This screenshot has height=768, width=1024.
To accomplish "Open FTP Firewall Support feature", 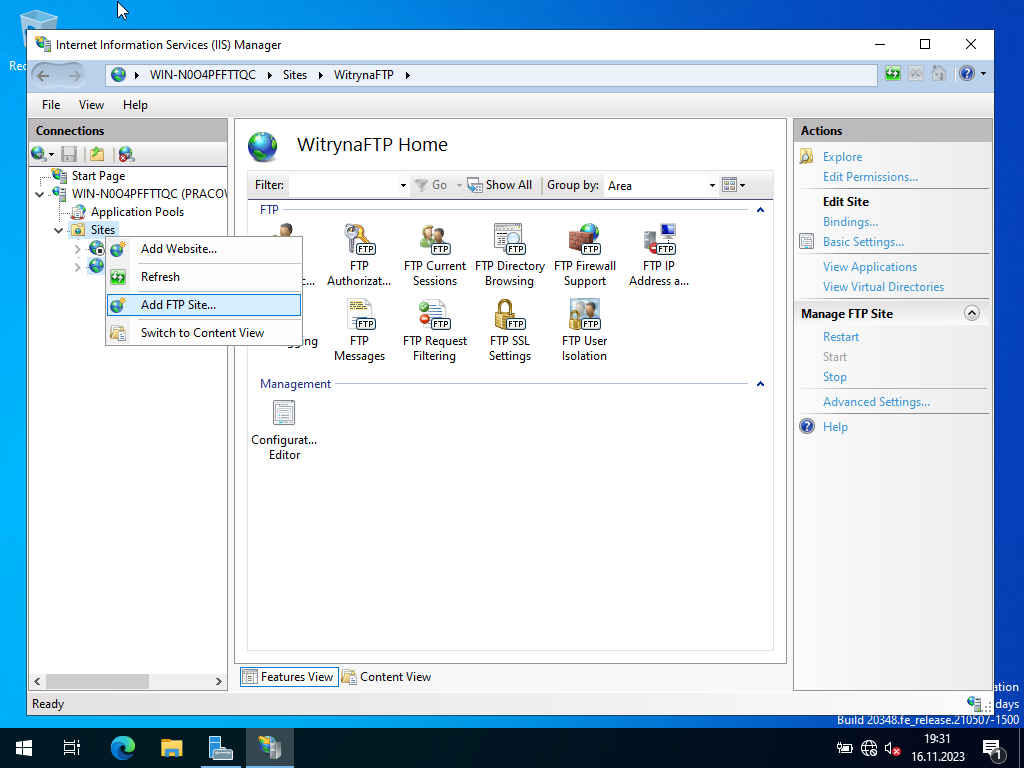I will pos(584,255).
